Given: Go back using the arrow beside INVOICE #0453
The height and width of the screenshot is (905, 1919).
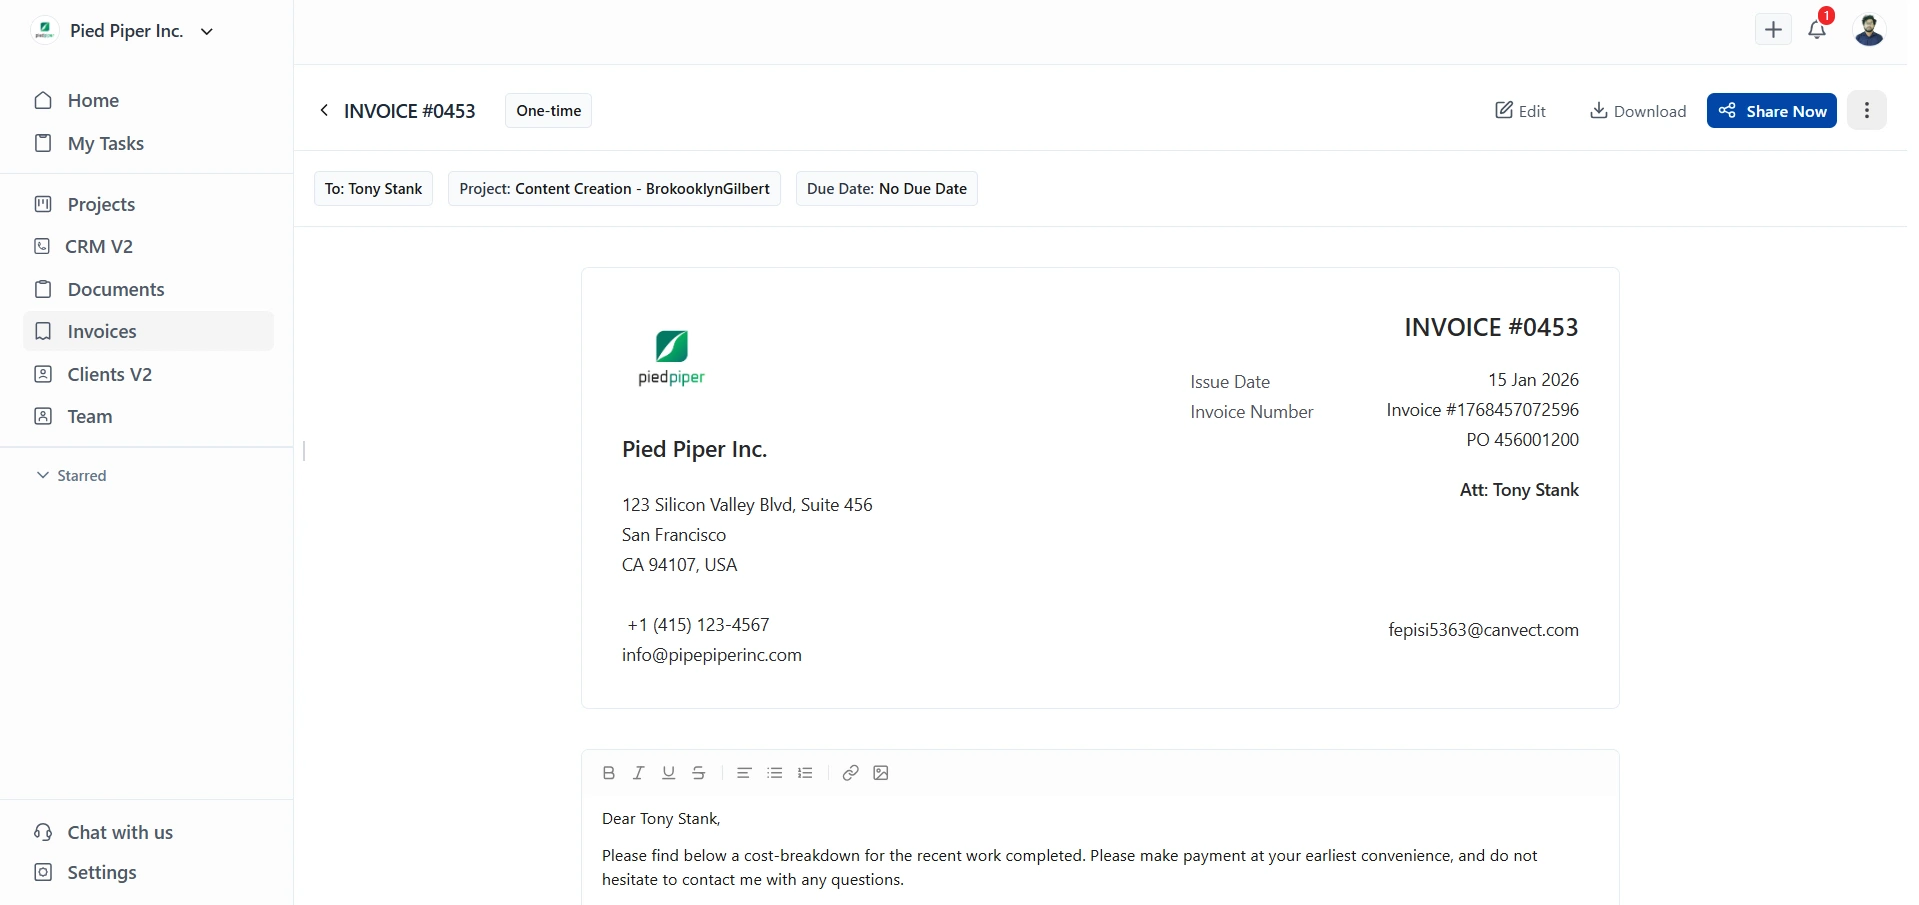Looking at the screenshot, I should click(324, 111).
